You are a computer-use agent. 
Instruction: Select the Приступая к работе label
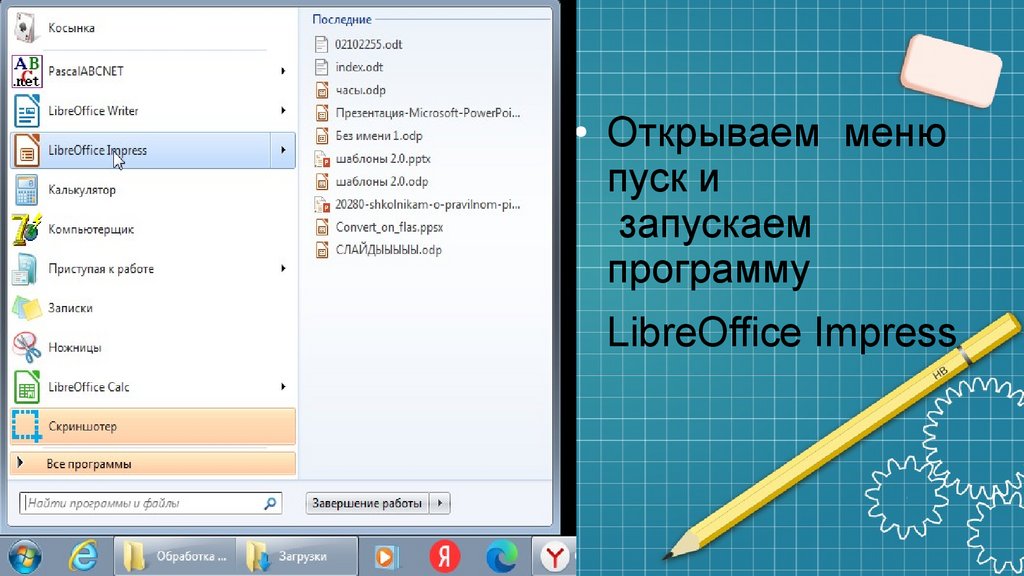coord(101,269)
